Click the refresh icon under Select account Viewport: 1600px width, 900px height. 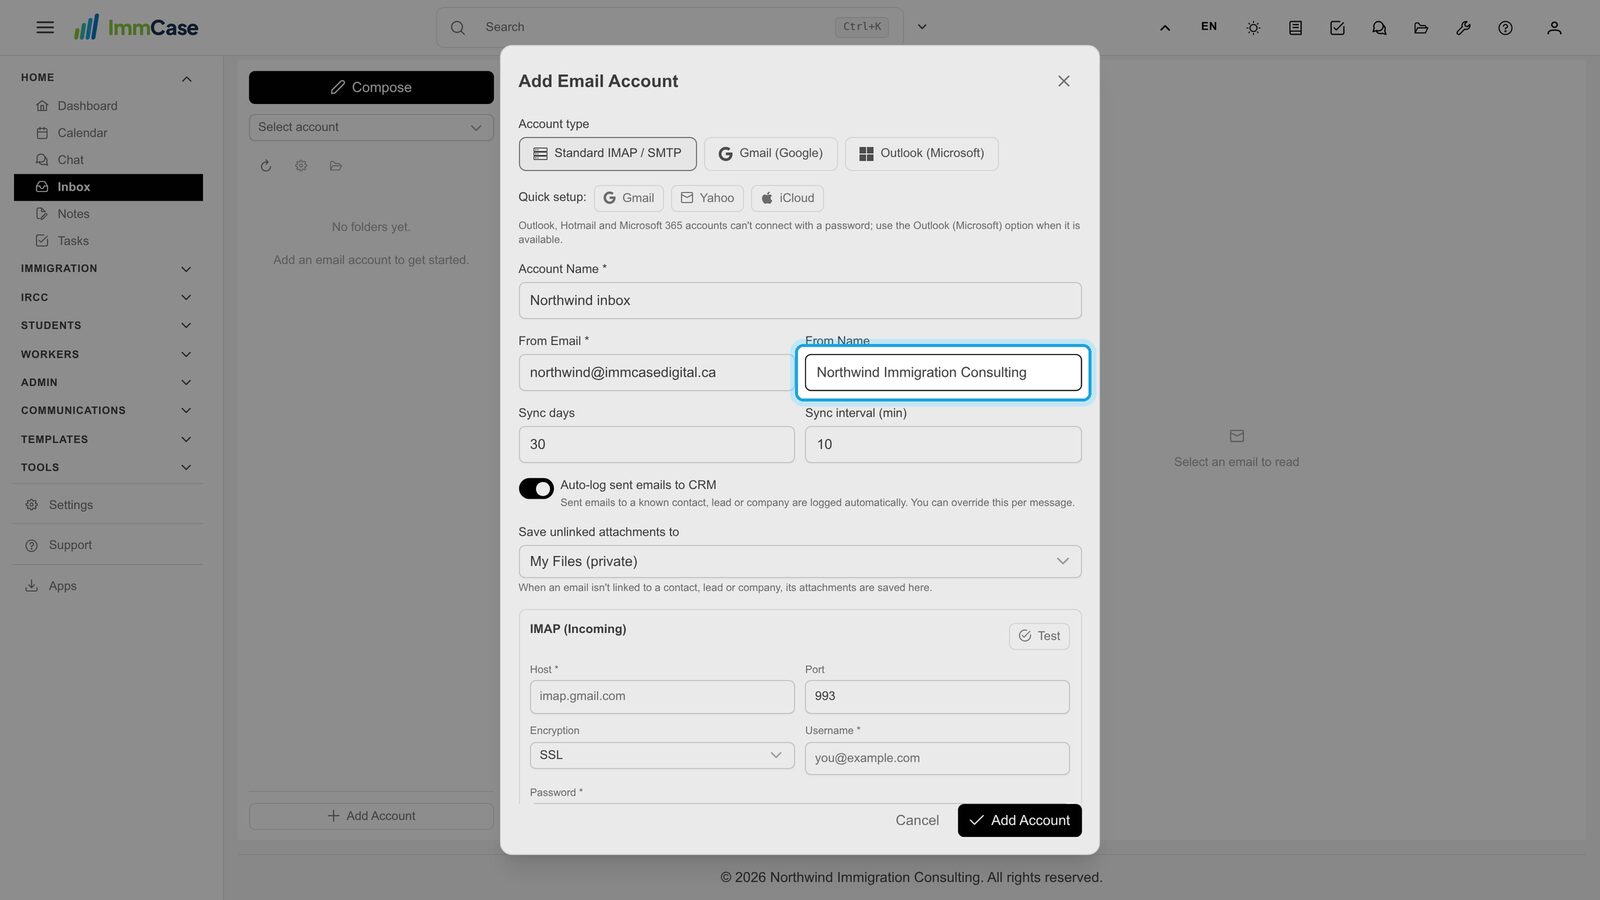266,166
